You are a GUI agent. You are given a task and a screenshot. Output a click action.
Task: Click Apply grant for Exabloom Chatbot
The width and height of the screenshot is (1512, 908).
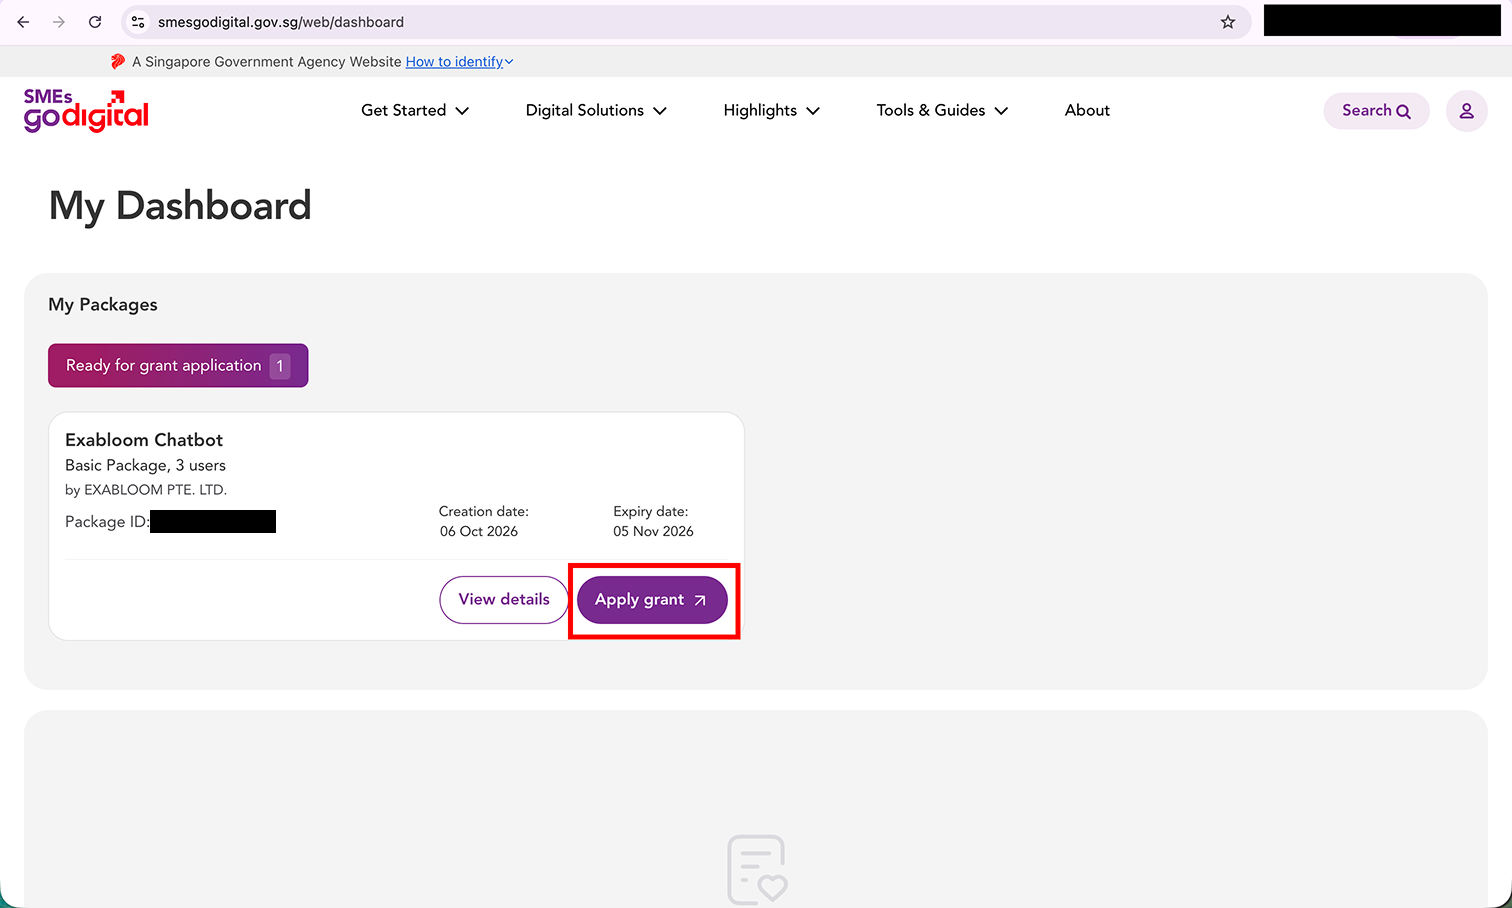point(652,600)
